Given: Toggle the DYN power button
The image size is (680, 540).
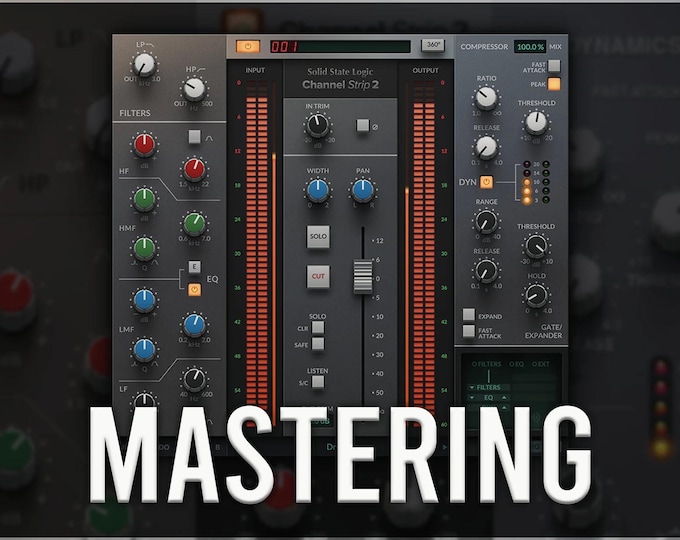Looking at the screenshot, I should coord(486,182).
